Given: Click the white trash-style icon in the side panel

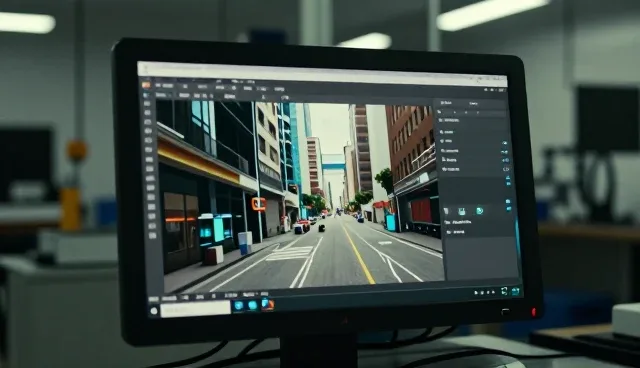Looking at the screenshot, I should coord(446,211).
